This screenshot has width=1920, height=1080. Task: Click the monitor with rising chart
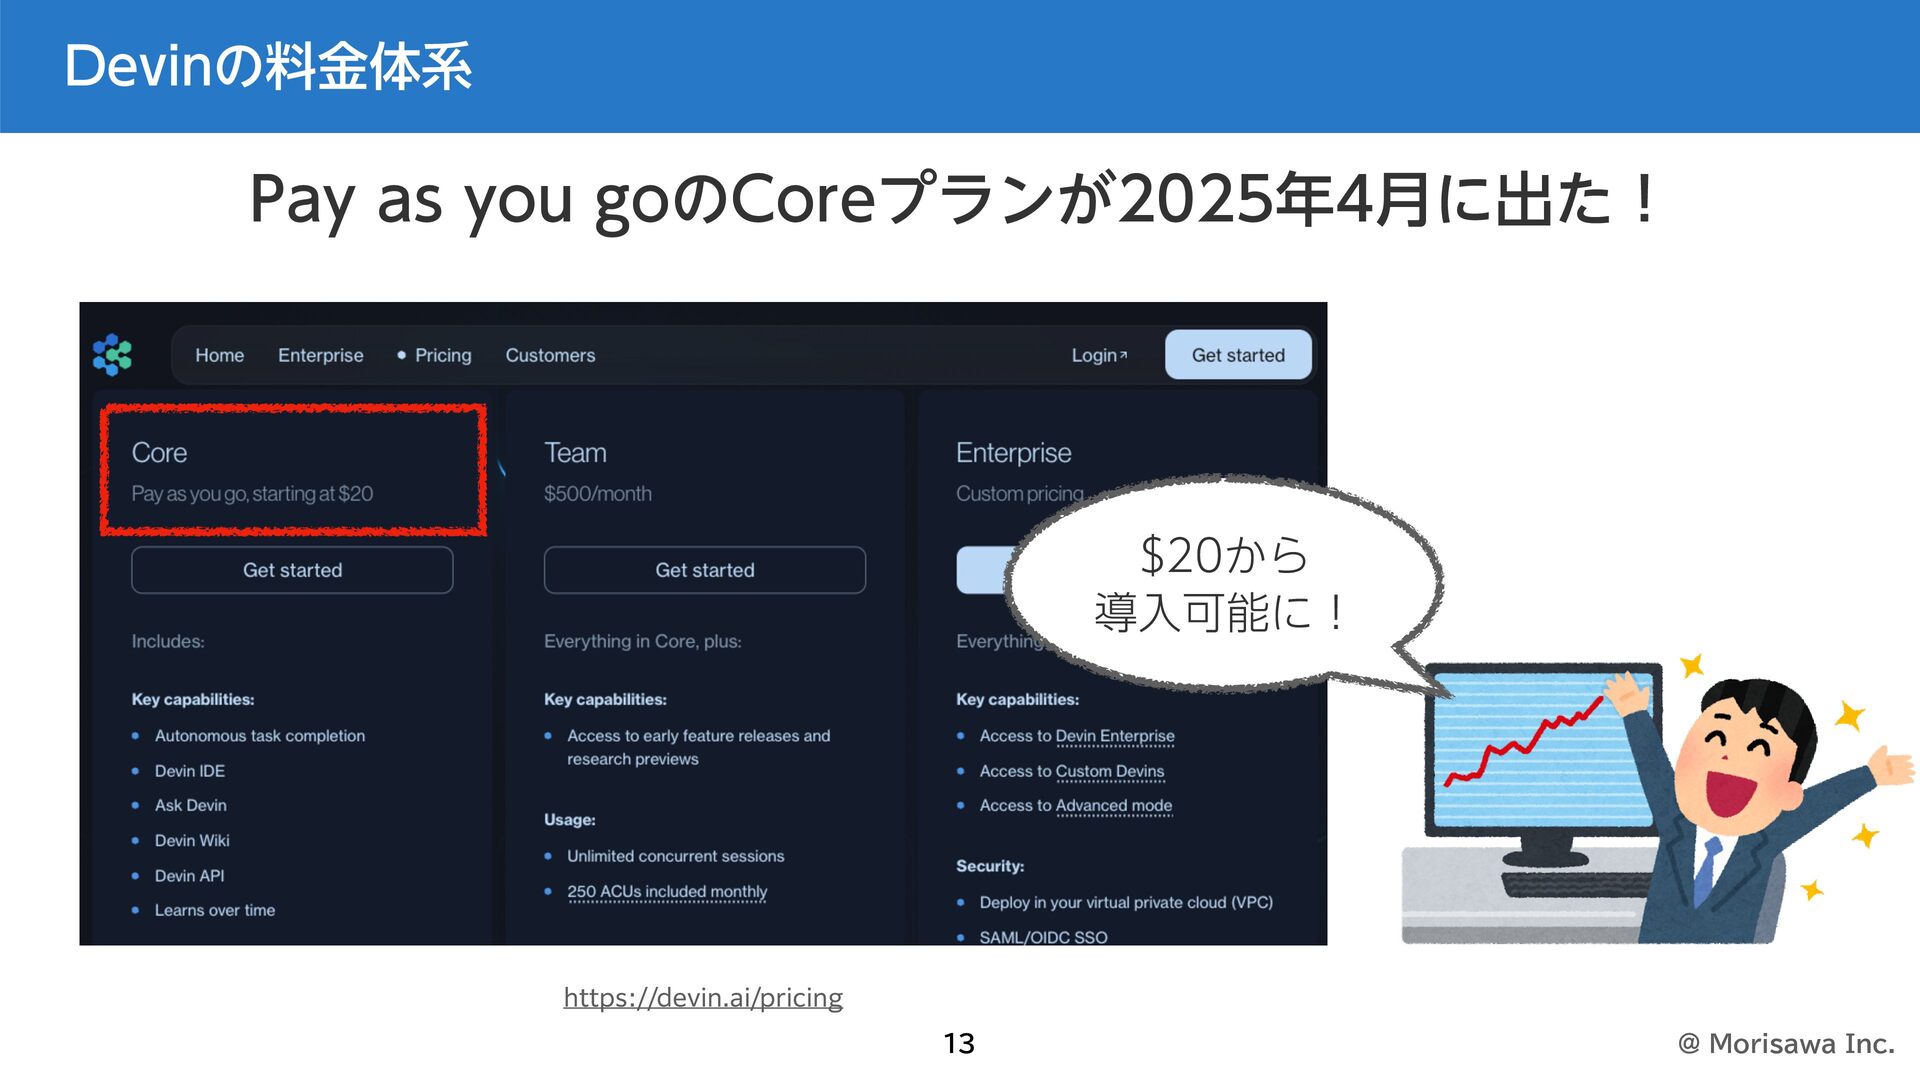[x=1530, y=760]
